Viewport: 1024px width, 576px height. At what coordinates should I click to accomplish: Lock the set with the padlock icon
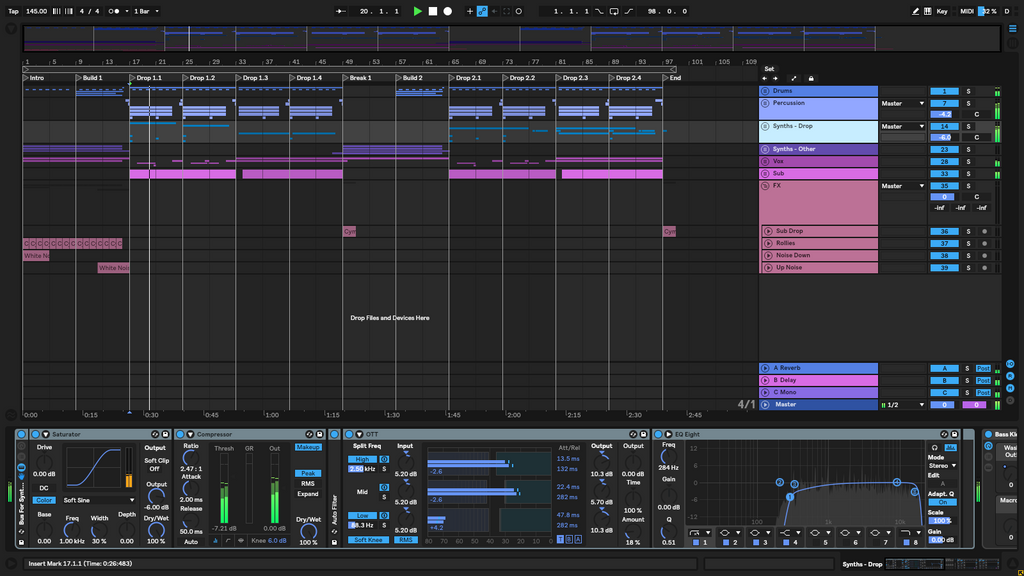811,78
